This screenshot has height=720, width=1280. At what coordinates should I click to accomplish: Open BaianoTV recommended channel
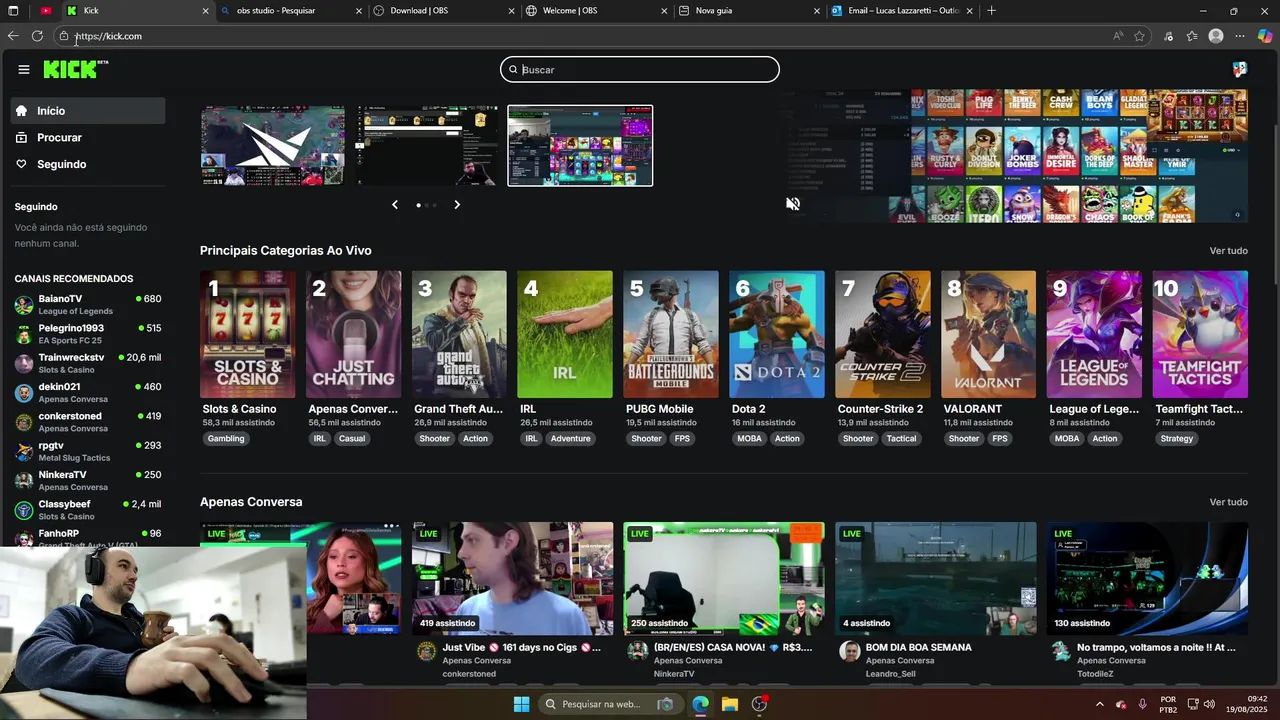88,305
